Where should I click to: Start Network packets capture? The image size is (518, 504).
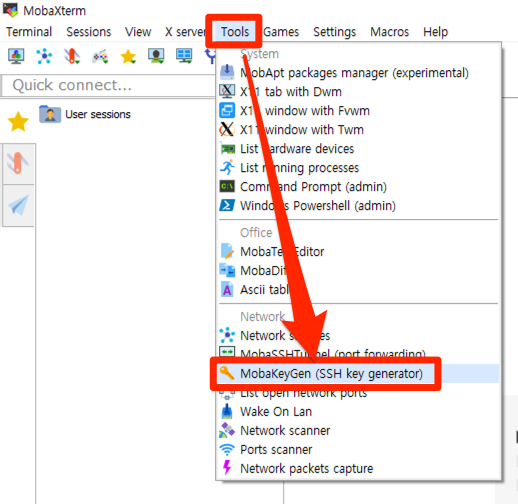tap(358, 469)
